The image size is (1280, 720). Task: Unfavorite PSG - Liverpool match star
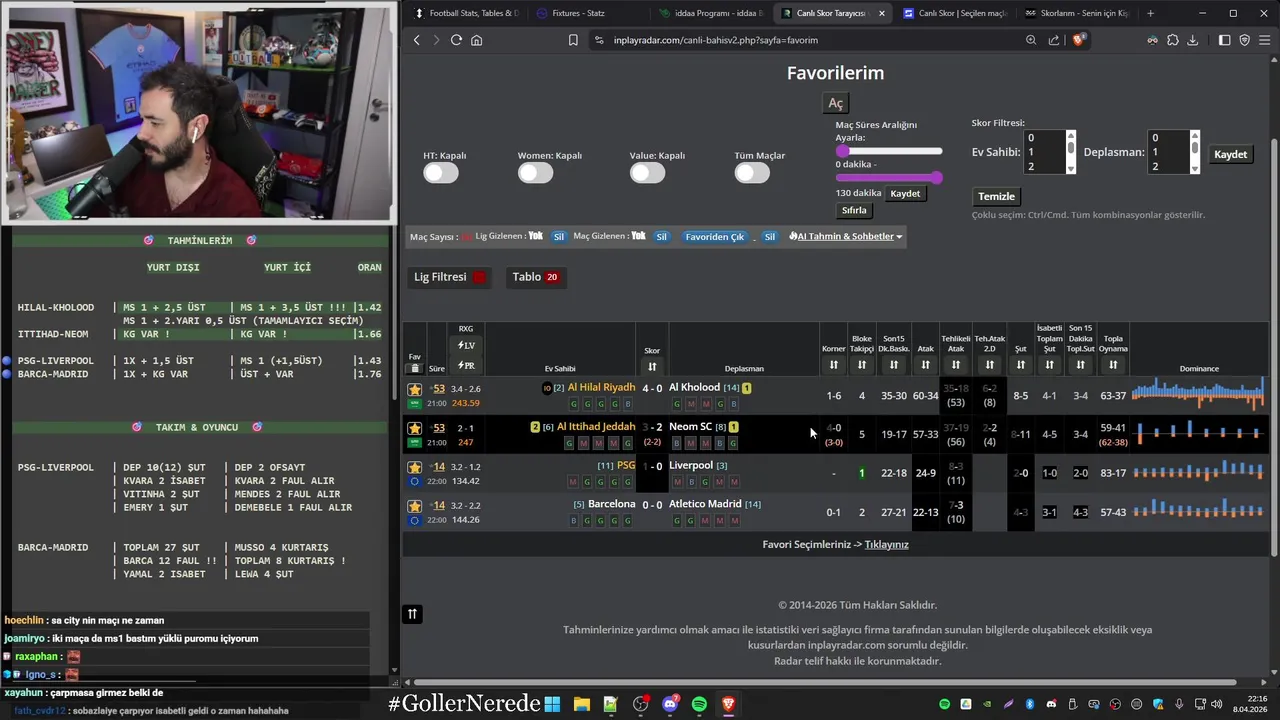tap(415, 467)
